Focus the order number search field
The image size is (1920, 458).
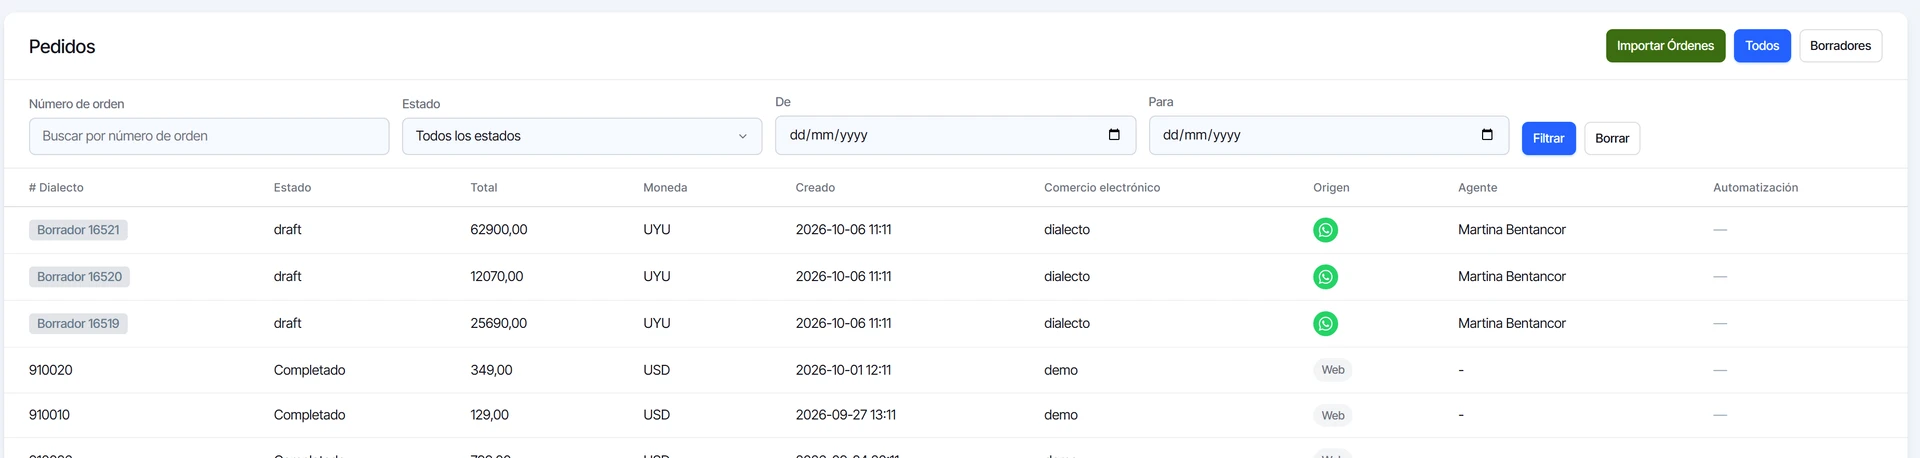[x=209, y=136]
